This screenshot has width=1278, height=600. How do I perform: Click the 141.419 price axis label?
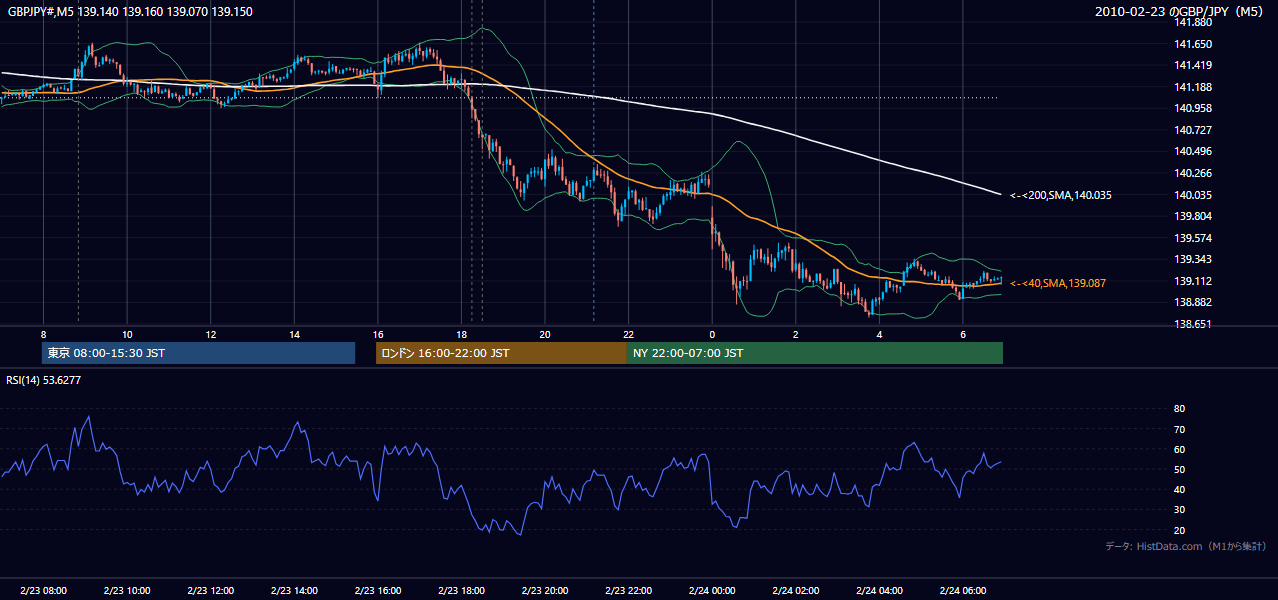click(1193, 65)
